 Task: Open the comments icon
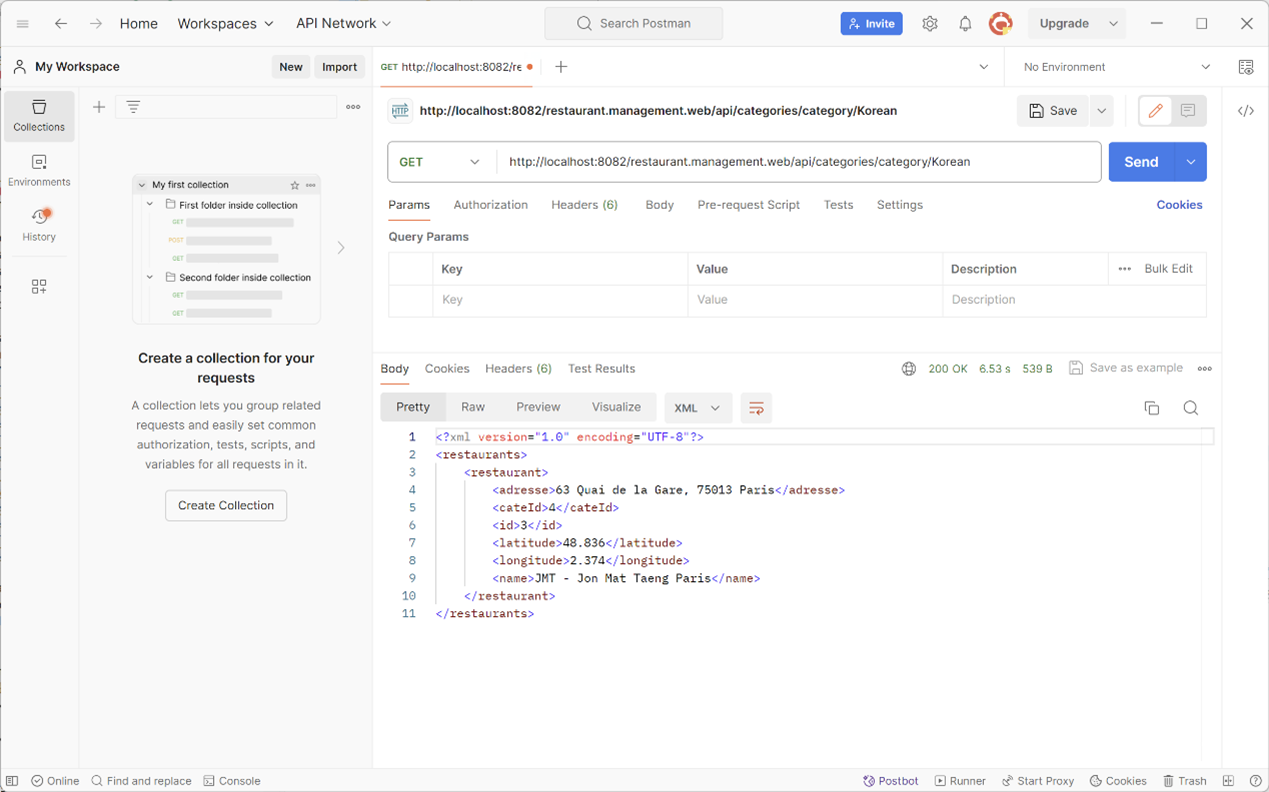1188,111
